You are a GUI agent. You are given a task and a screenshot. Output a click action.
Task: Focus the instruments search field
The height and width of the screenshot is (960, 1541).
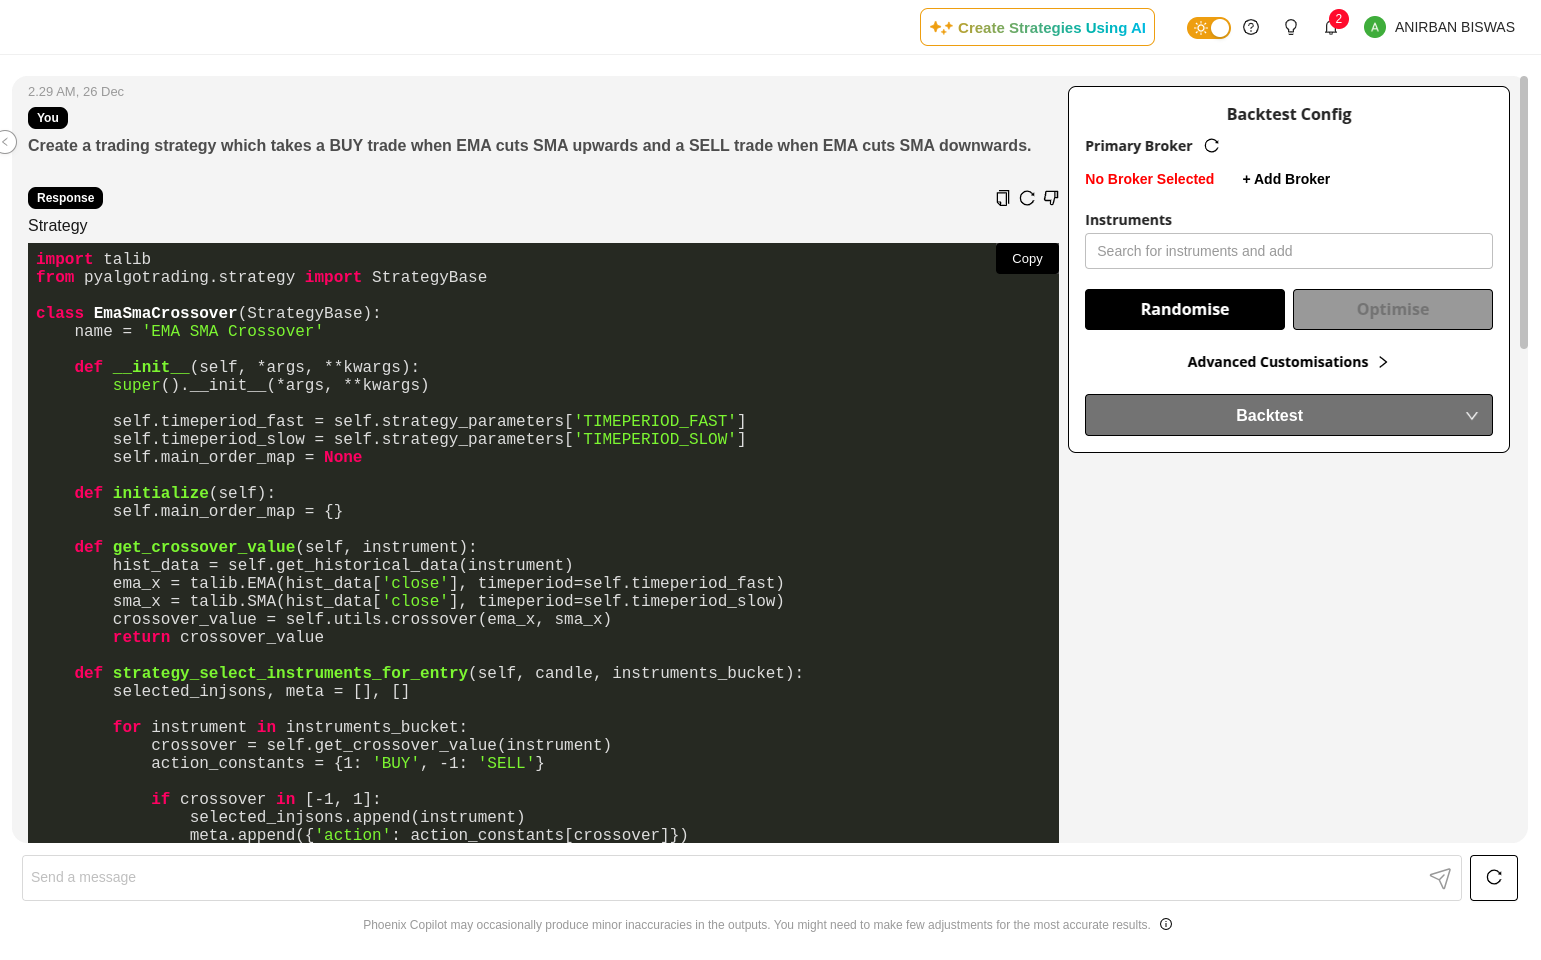1288,251
